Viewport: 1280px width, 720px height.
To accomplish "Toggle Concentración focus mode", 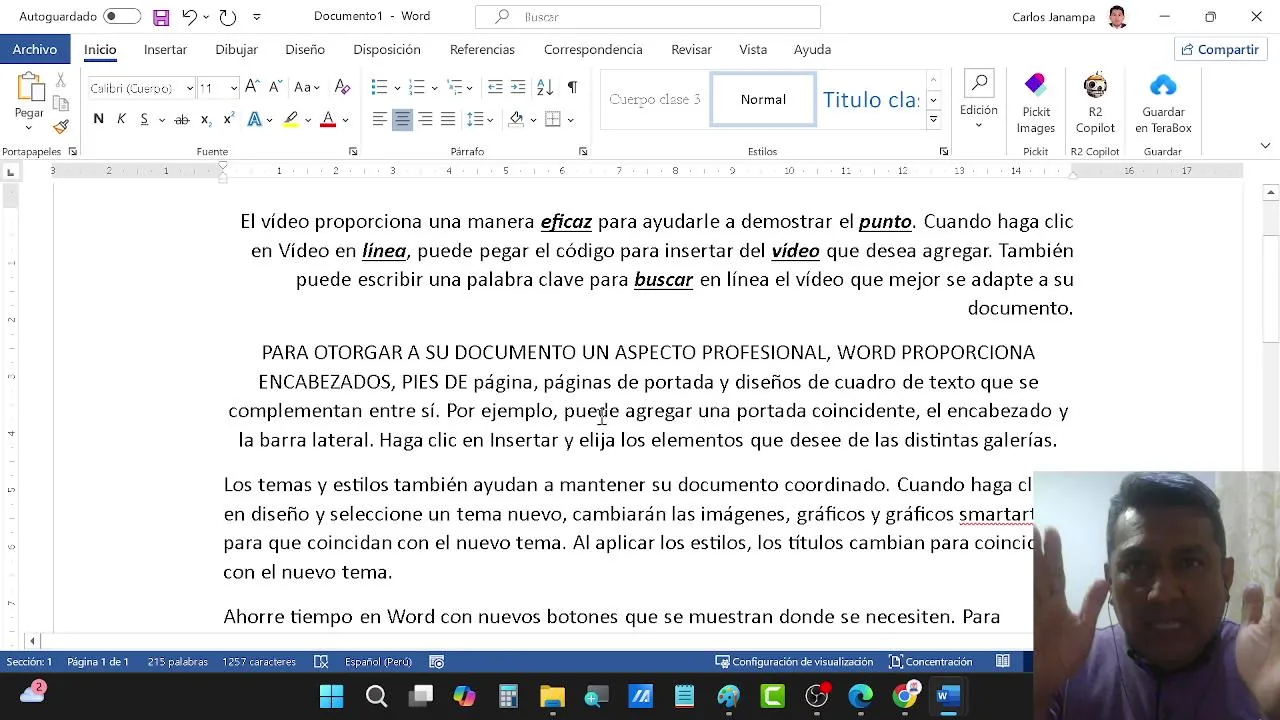I will coord(930,662).
